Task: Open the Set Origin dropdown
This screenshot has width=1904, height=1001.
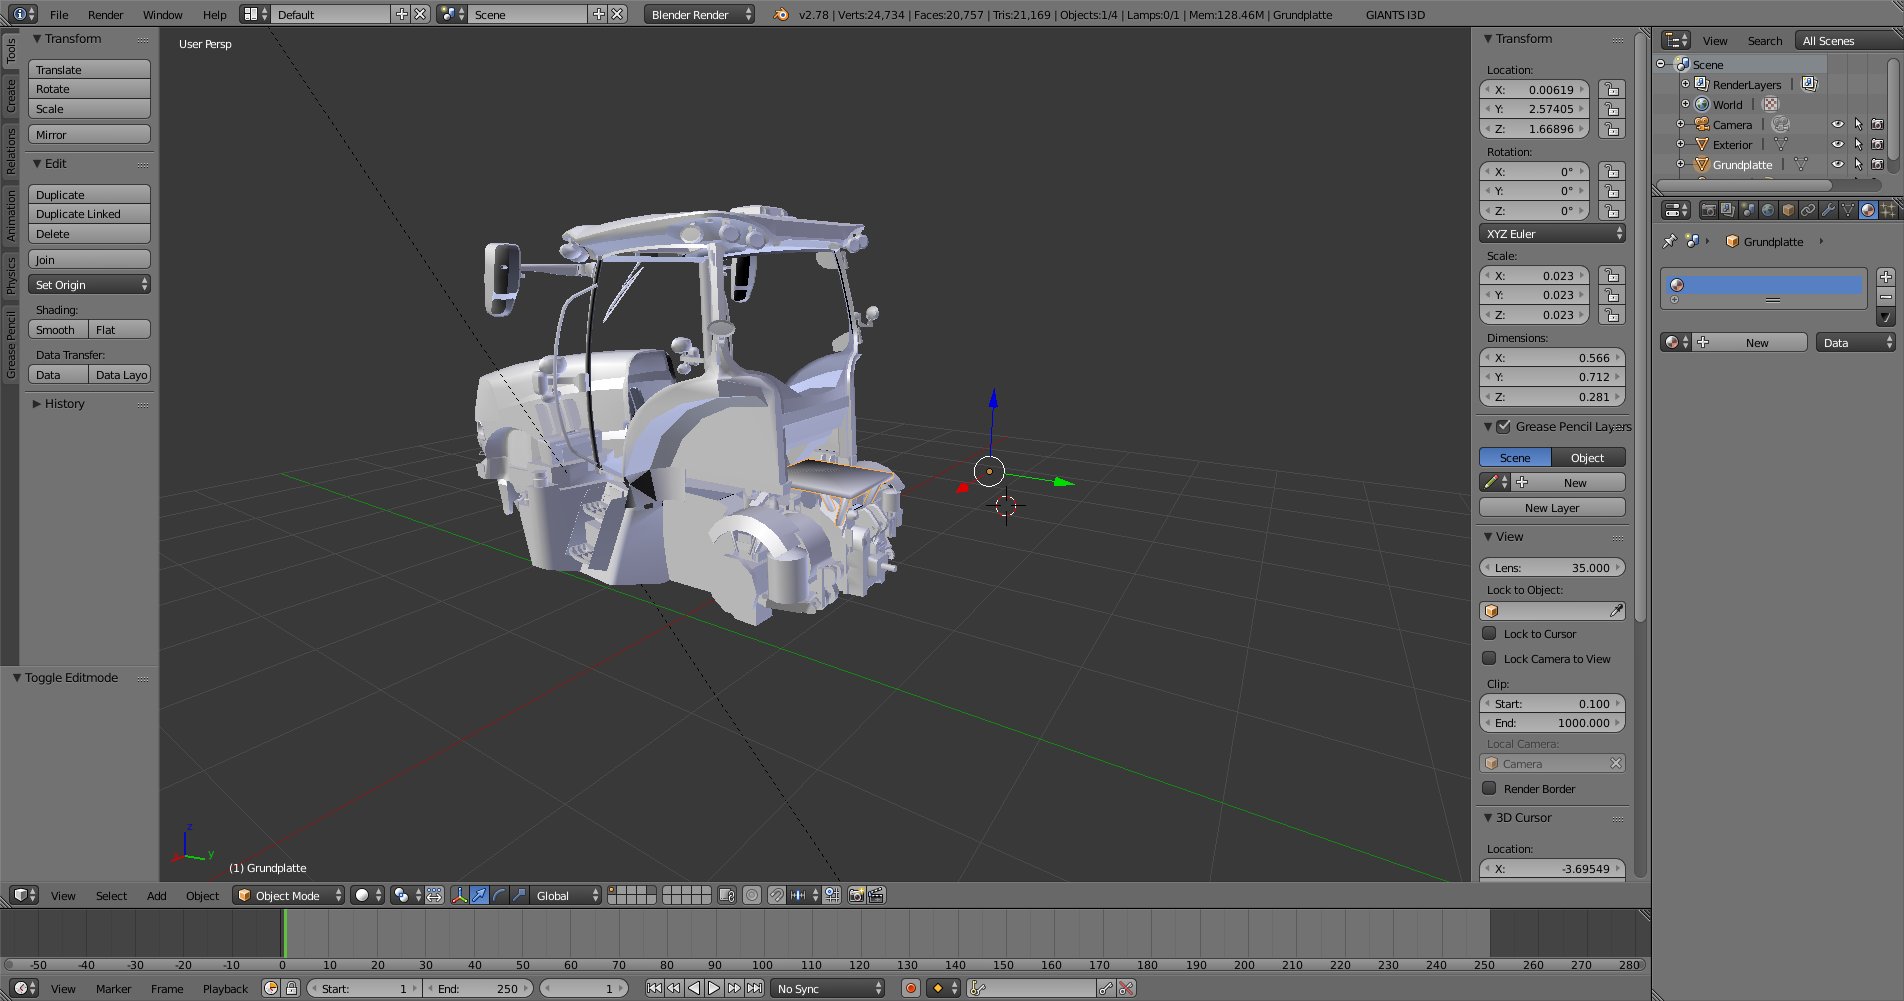Action: [x=89, y=285]
